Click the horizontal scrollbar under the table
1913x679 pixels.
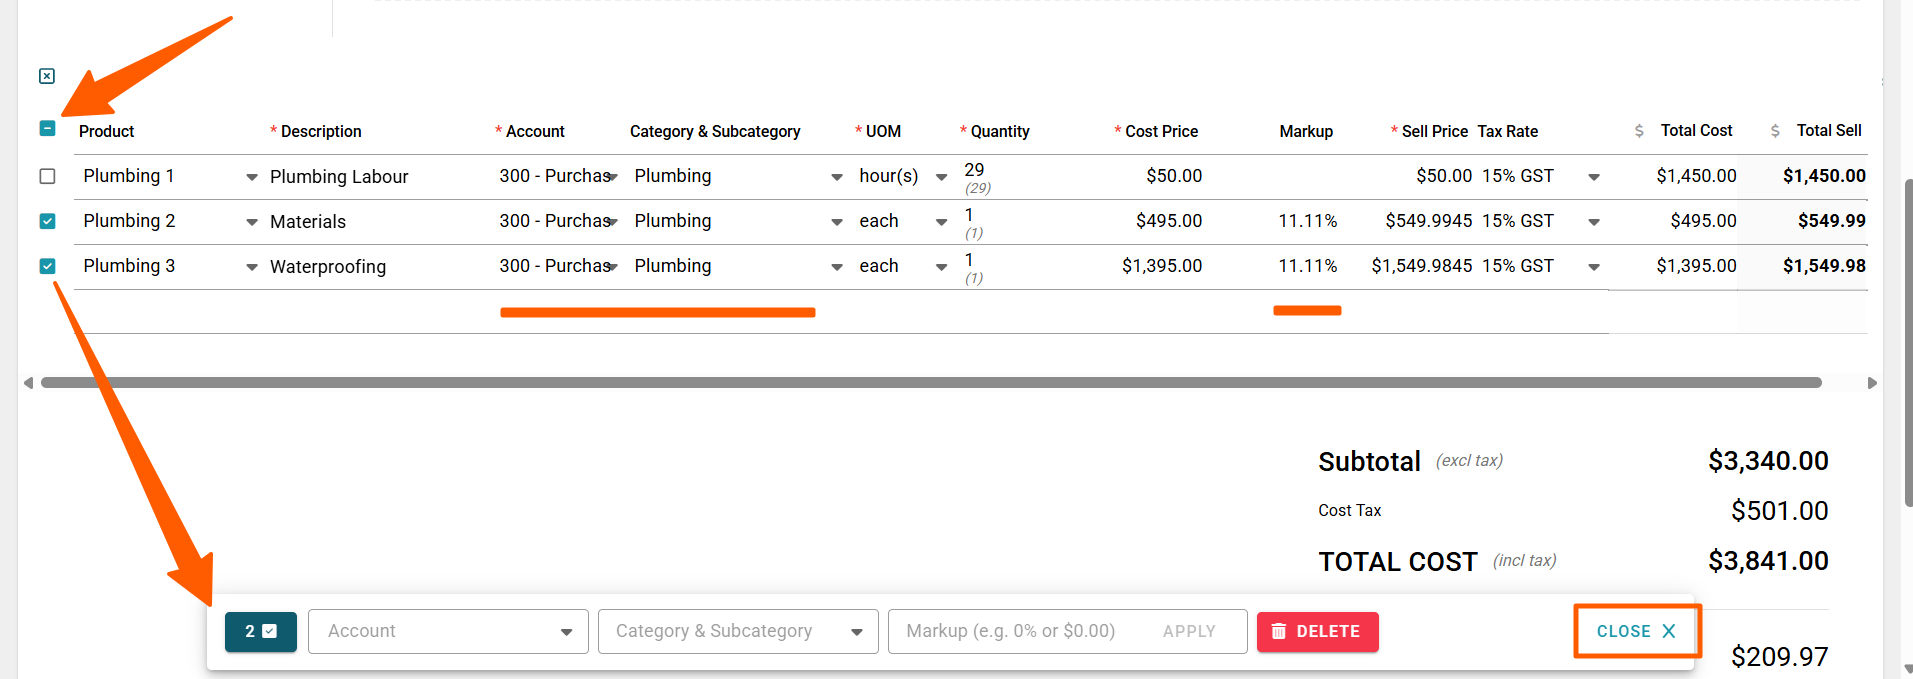[x=930, y=383]
